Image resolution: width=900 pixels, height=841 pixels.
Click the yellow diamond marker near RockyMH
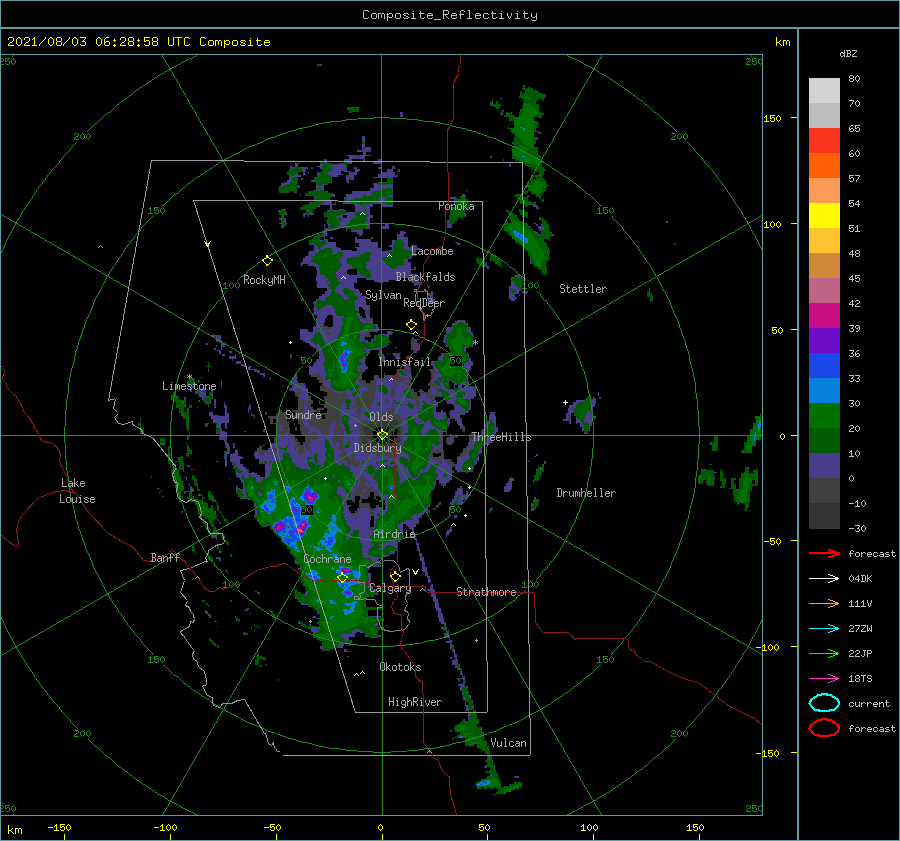(267, 261)
